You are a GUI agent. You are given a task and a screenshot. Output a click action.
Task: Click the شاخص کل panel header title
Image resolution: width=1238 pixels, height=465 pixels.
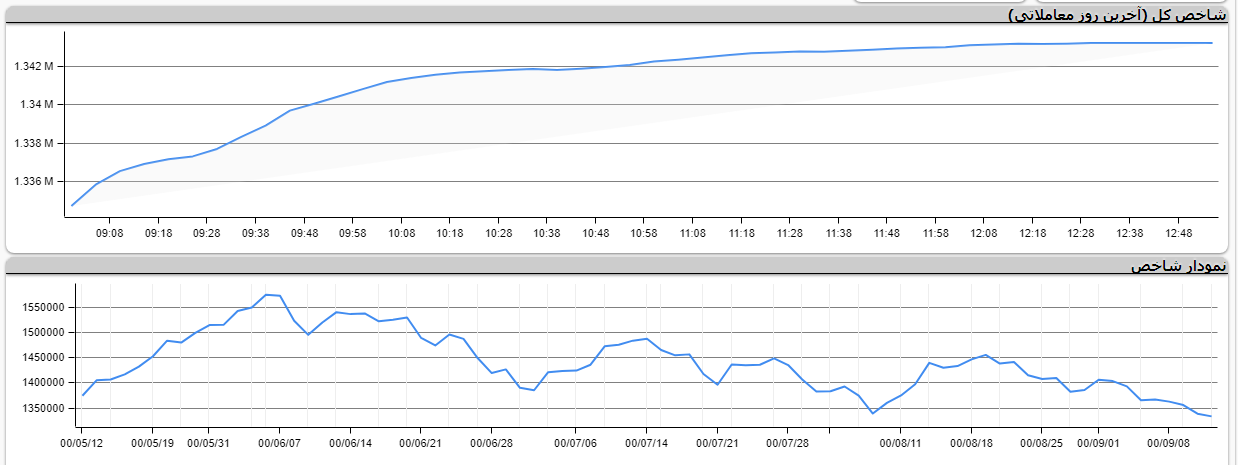(x=1119, y=14)
